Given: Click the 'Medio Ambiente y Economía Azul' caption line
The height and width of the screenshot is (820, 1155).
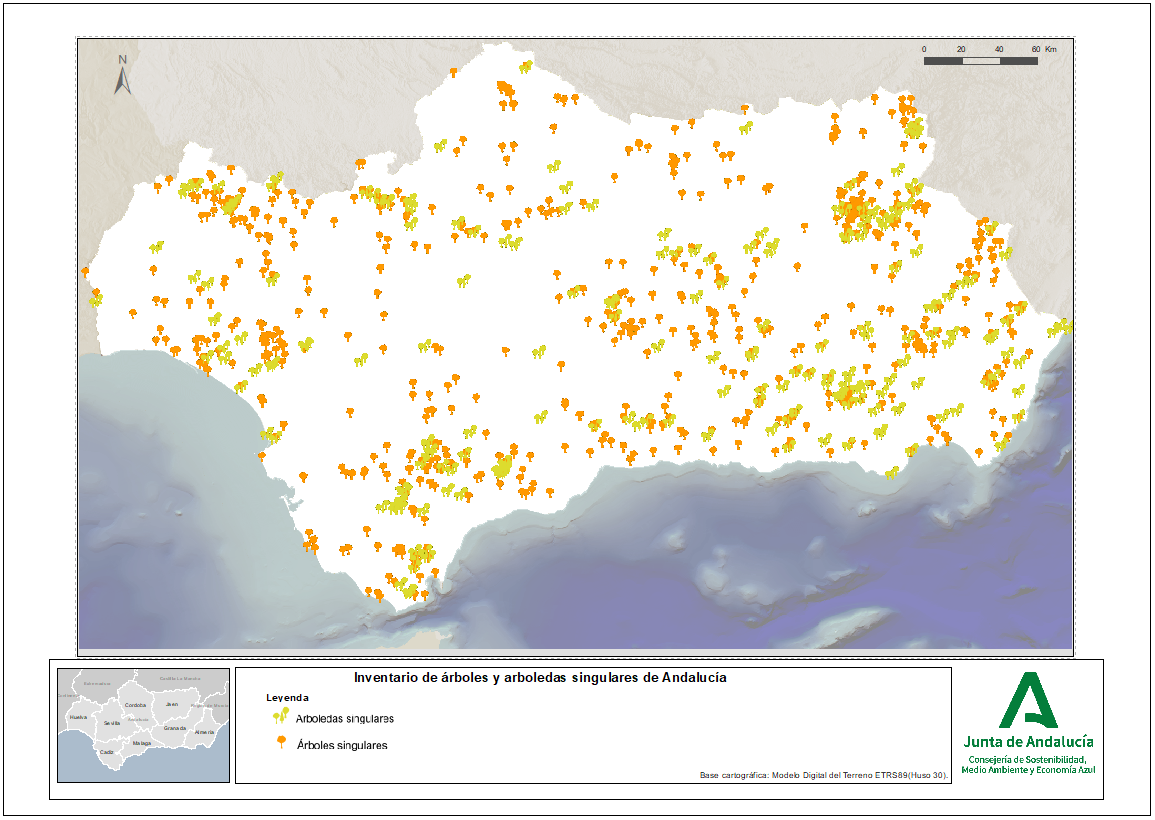Looking at the screenshot, I should click(x=1028, y=770).
